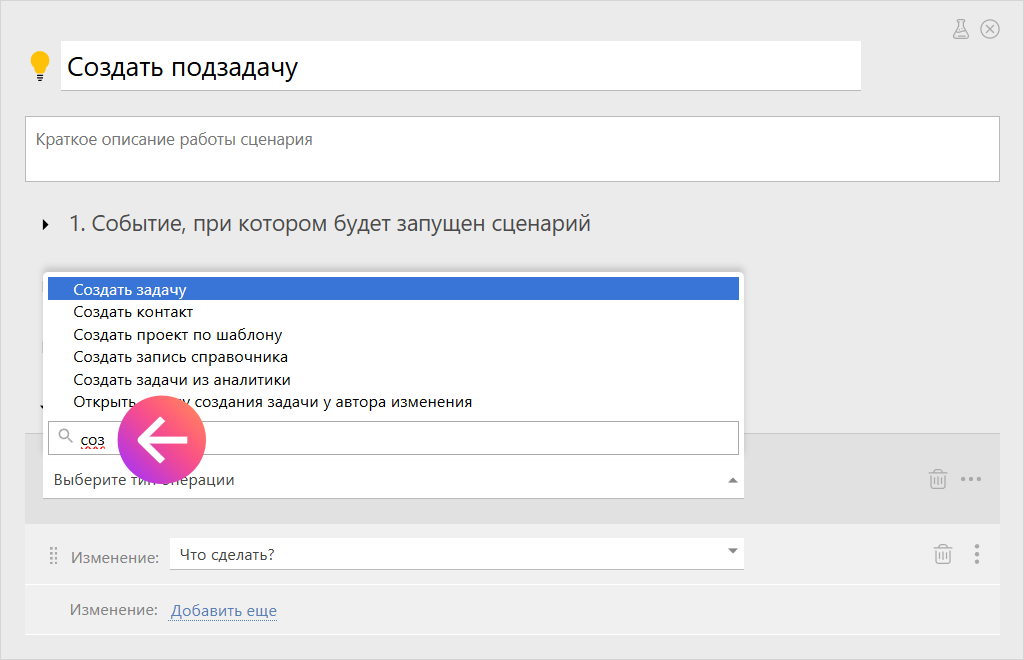Choose 'Создать контакт' option

133,312
